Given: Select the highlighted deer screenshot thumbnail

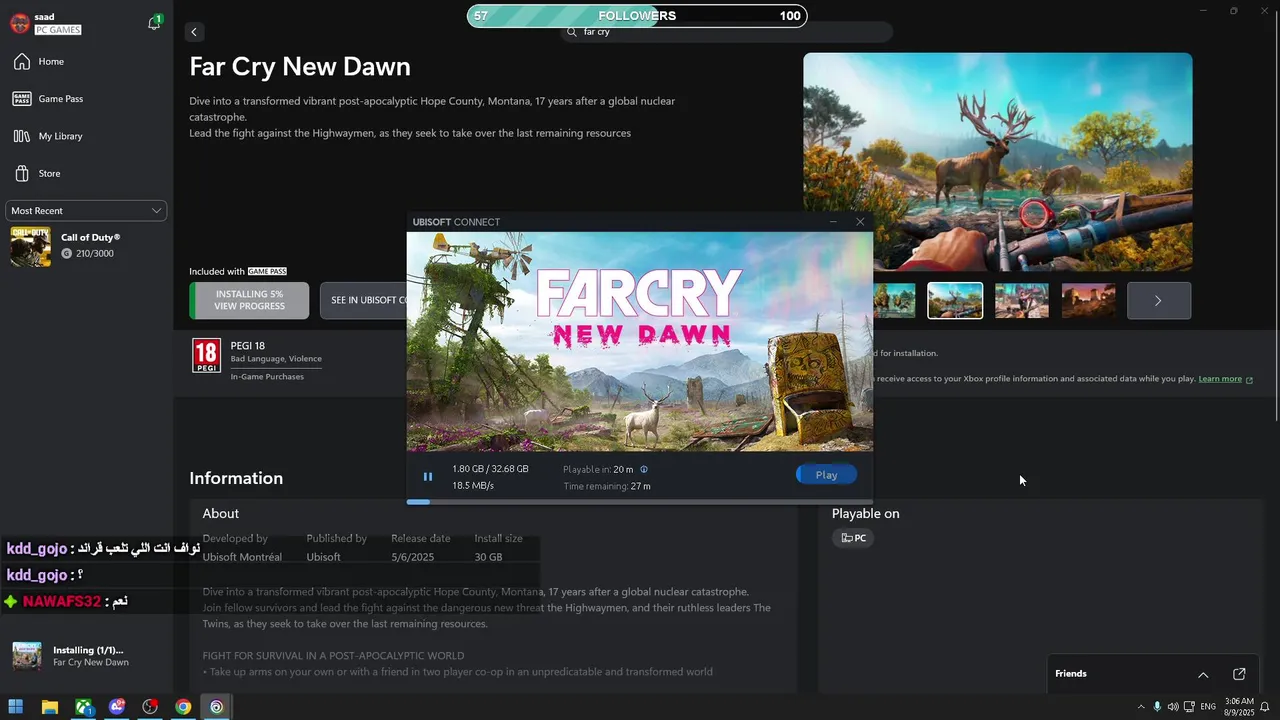Looking at the screenshot, I should [955, 301].
